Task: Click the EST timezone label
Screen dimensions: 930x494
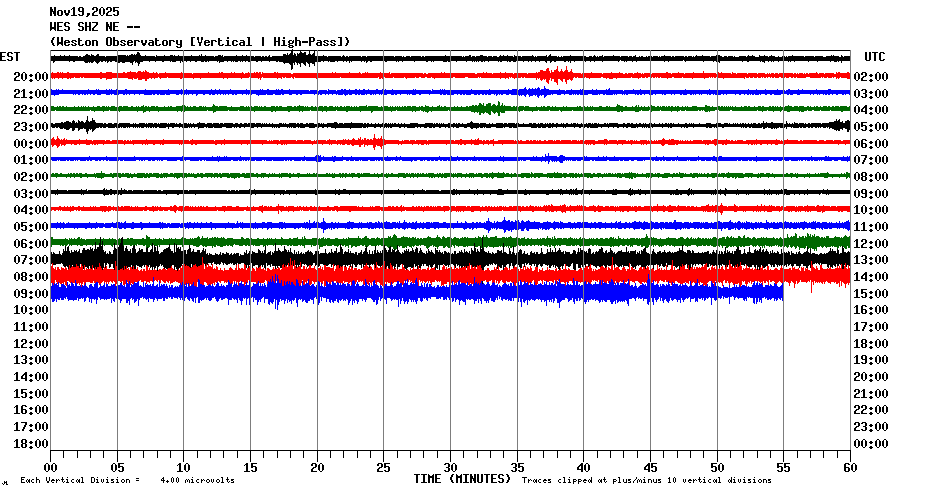Action: point(10,57)
